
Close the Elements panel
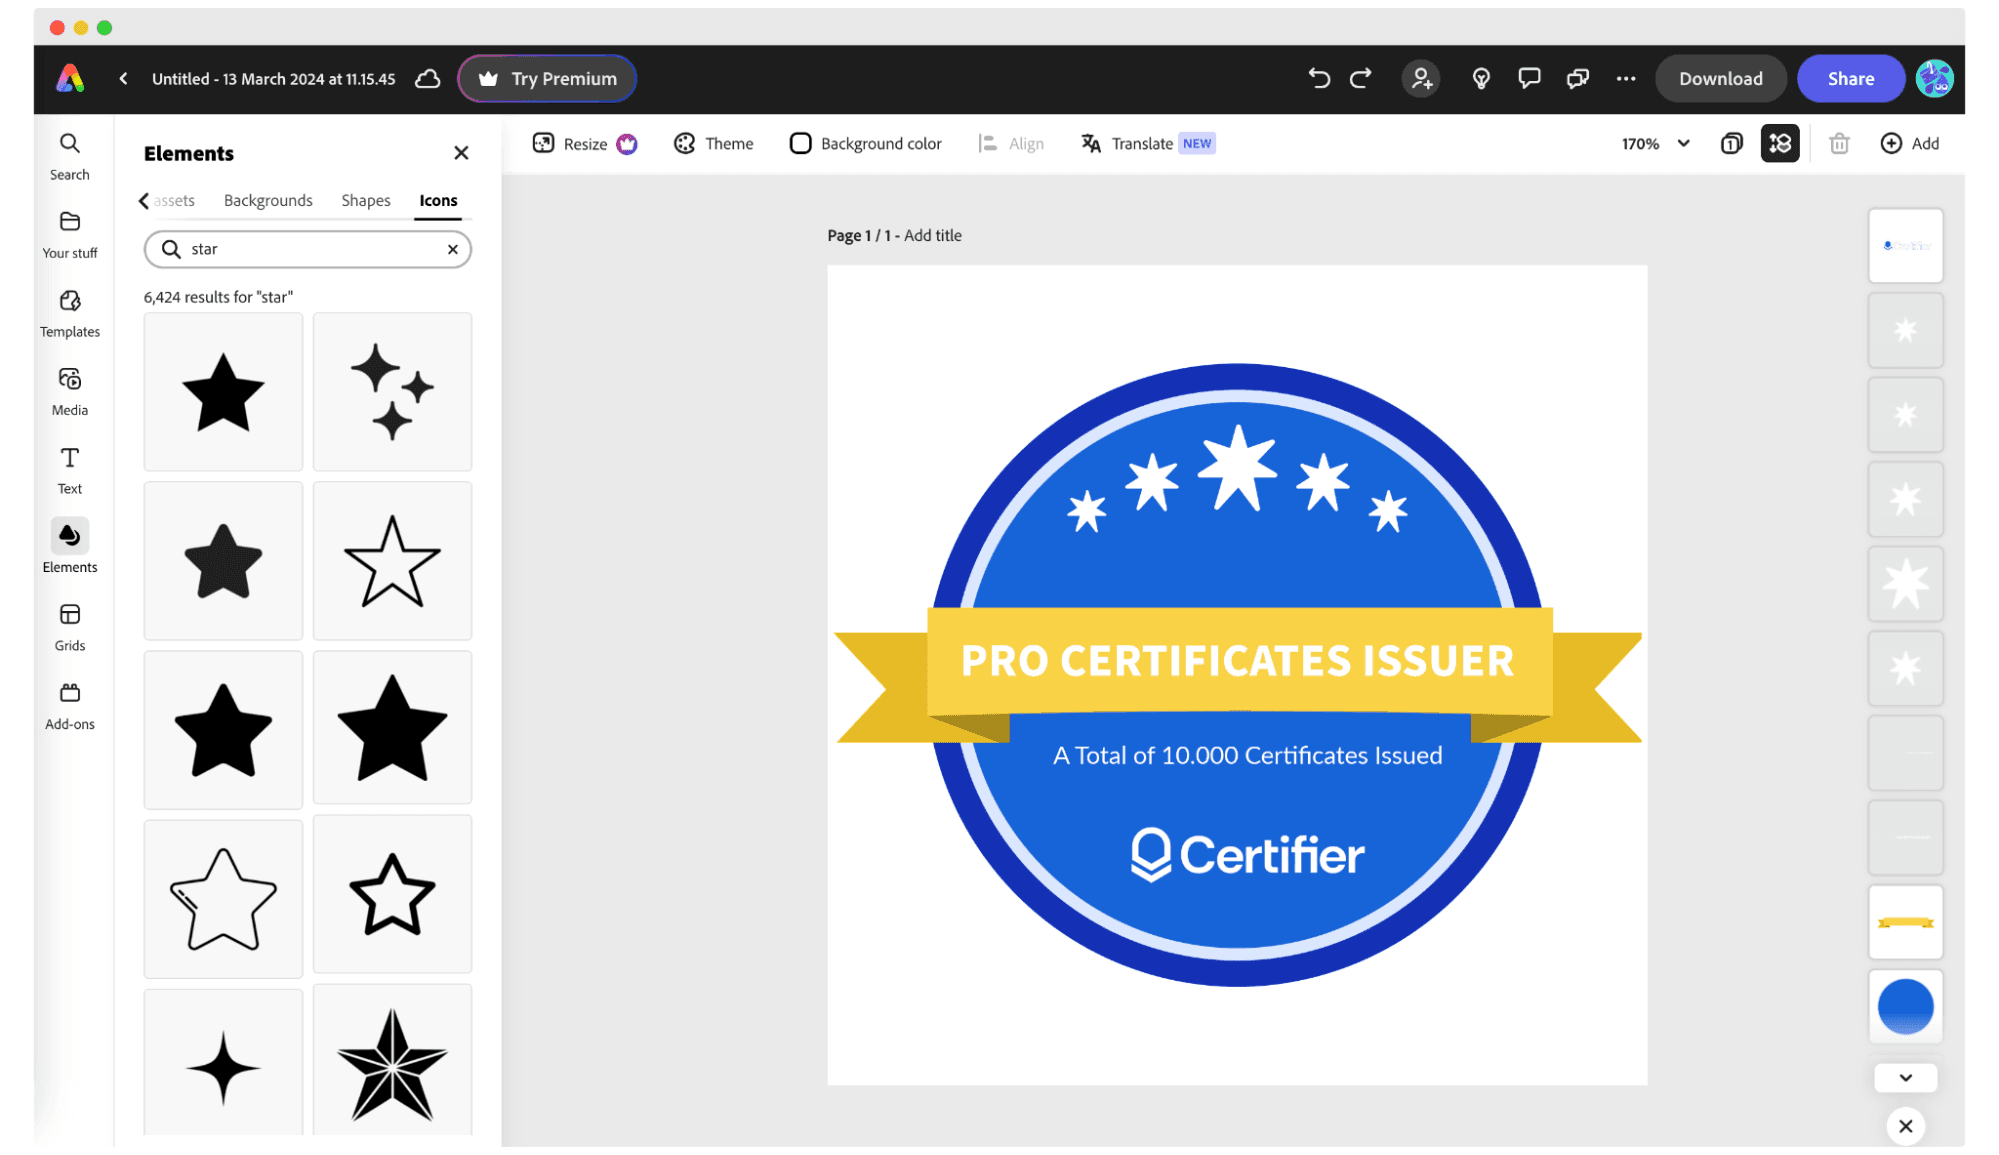click(461, 153)
